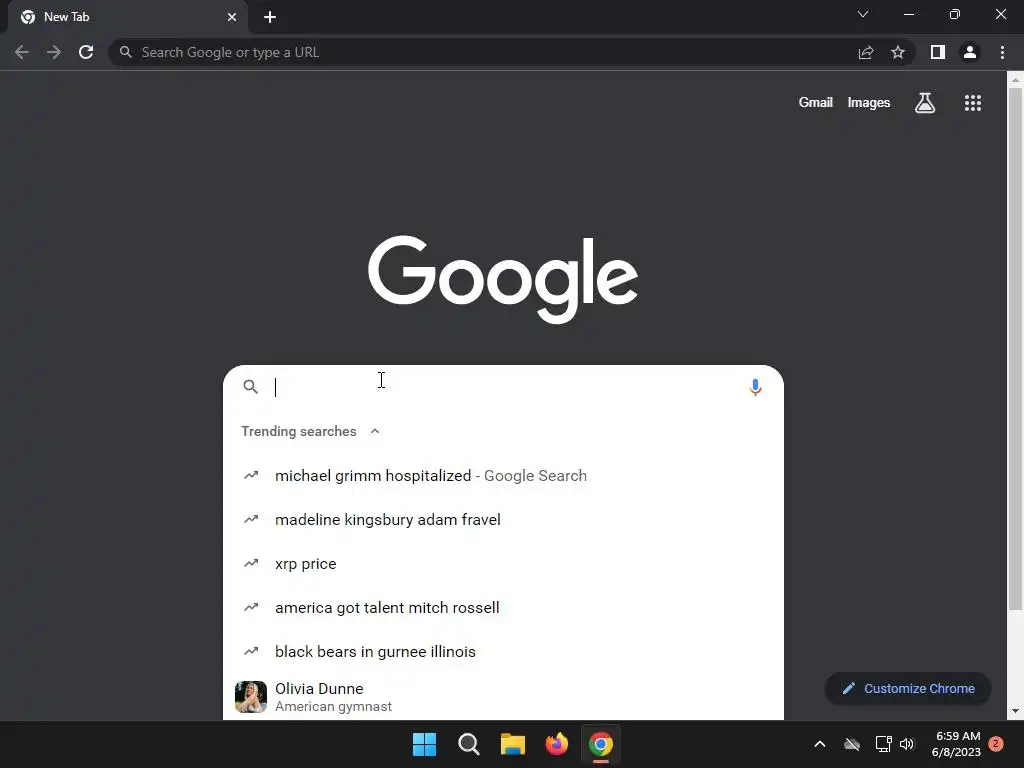1024x768 pixels.
Task: Open Firefox from the taskbar
Action: 556,744
